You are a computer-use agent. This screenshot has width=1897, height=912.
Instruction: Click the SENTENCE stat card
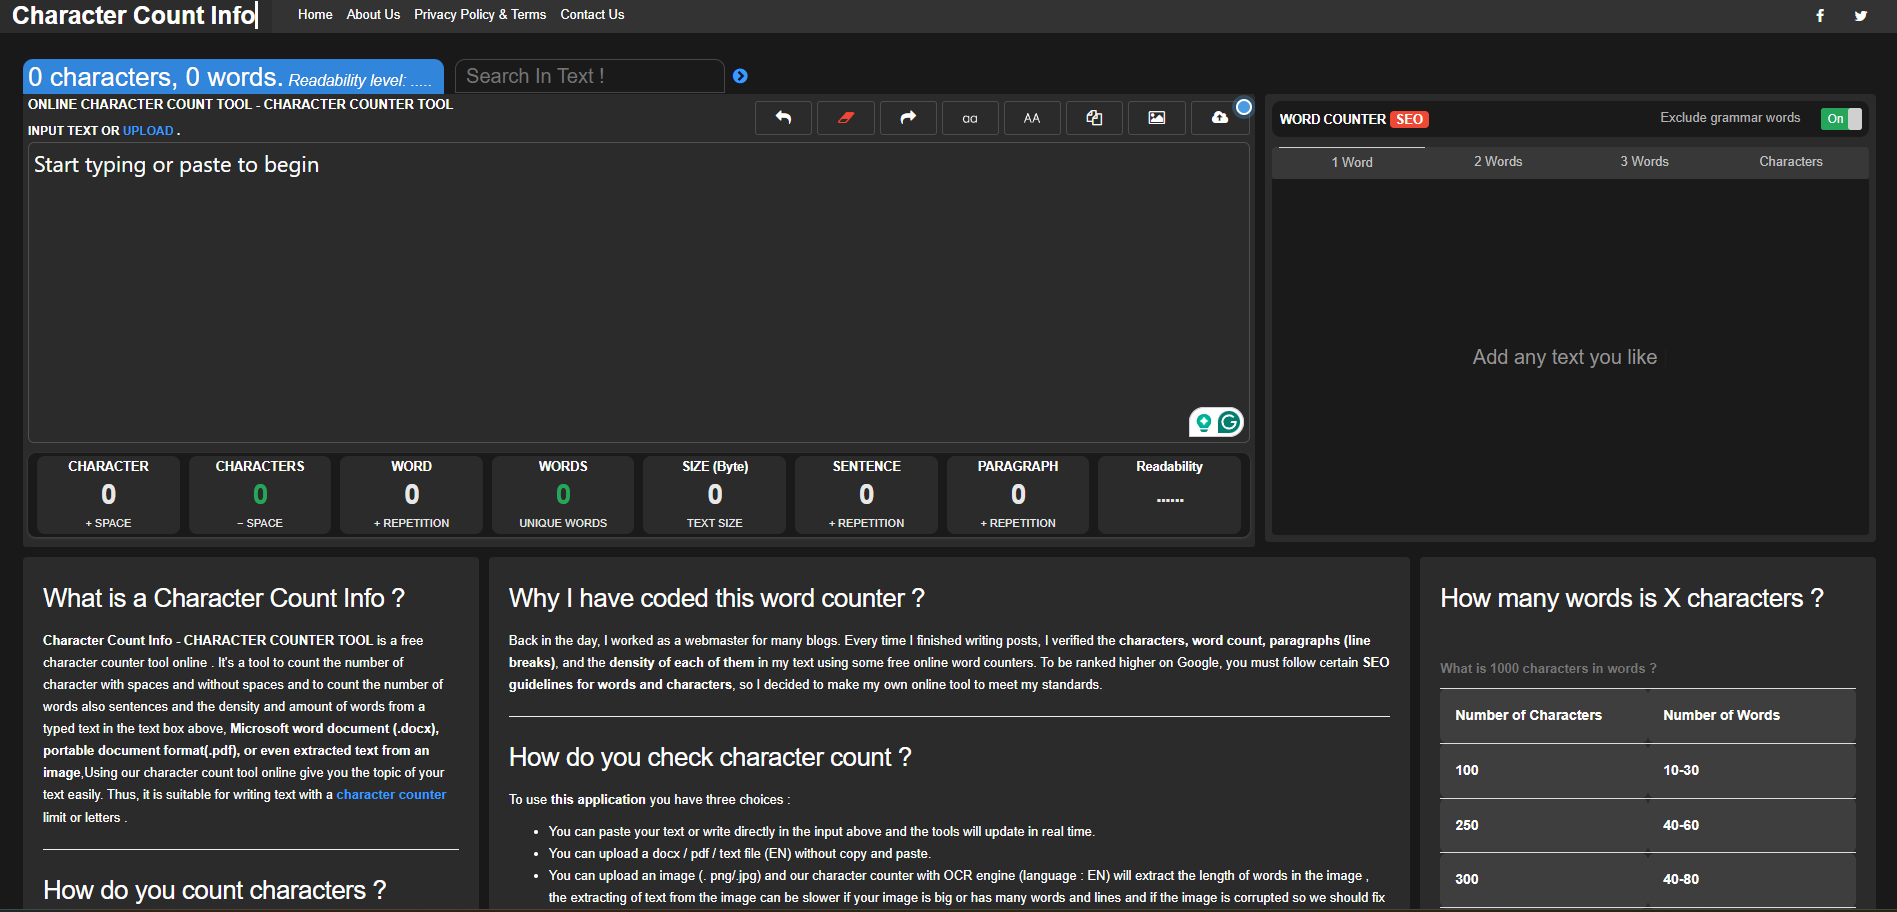pyautogui.click(x=866, y=494)
